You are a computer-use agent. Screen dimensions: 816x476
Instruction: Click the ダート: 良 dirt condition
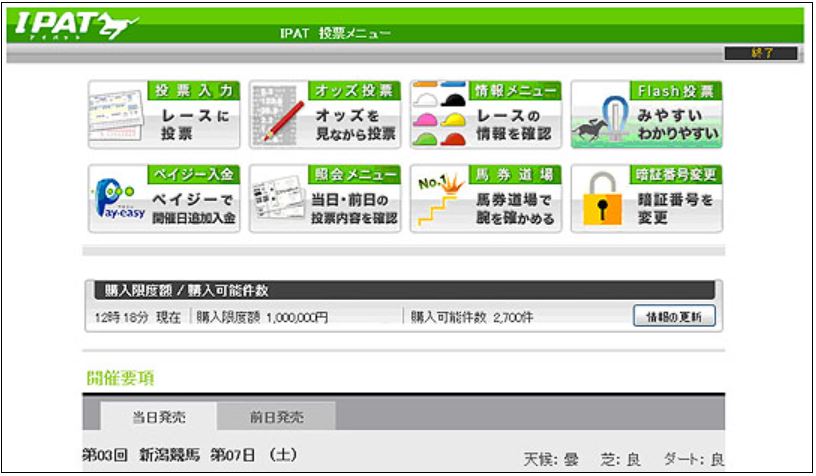(693, 459)
